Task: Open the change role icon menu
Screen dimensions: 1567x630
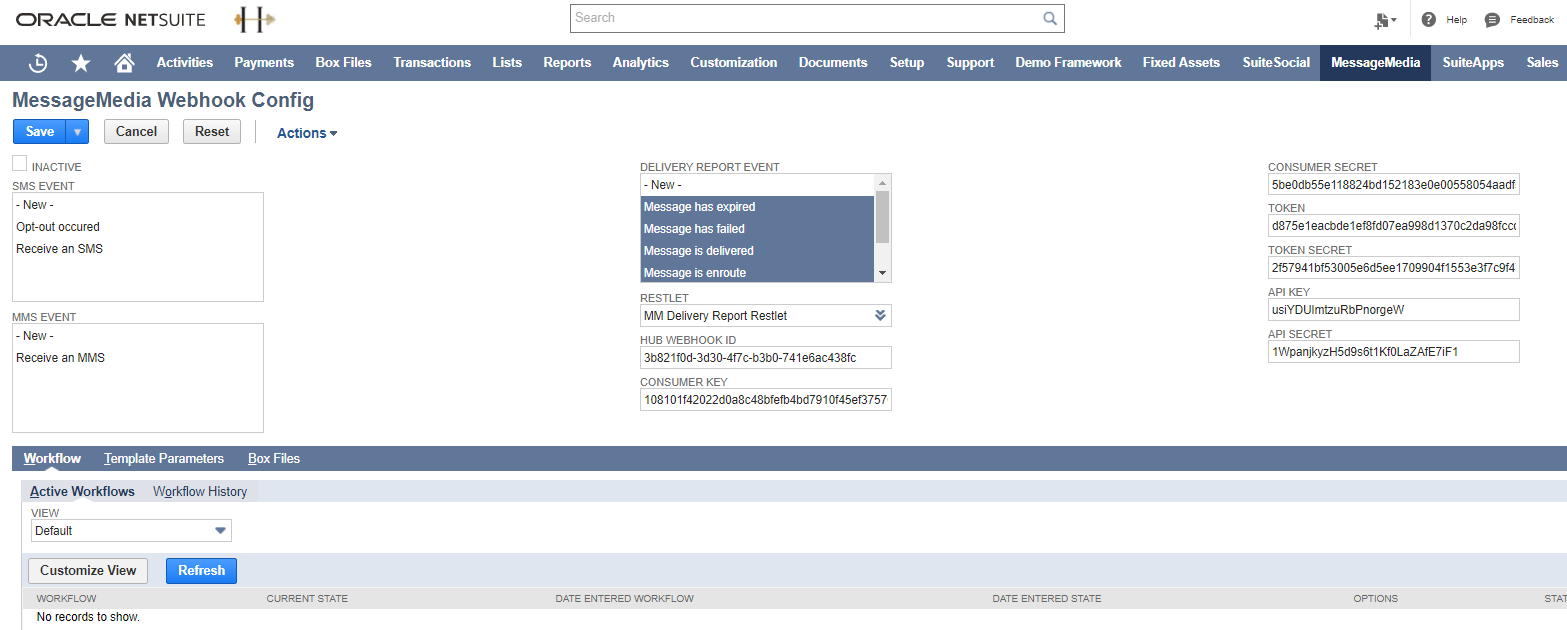Action: 1385,20
